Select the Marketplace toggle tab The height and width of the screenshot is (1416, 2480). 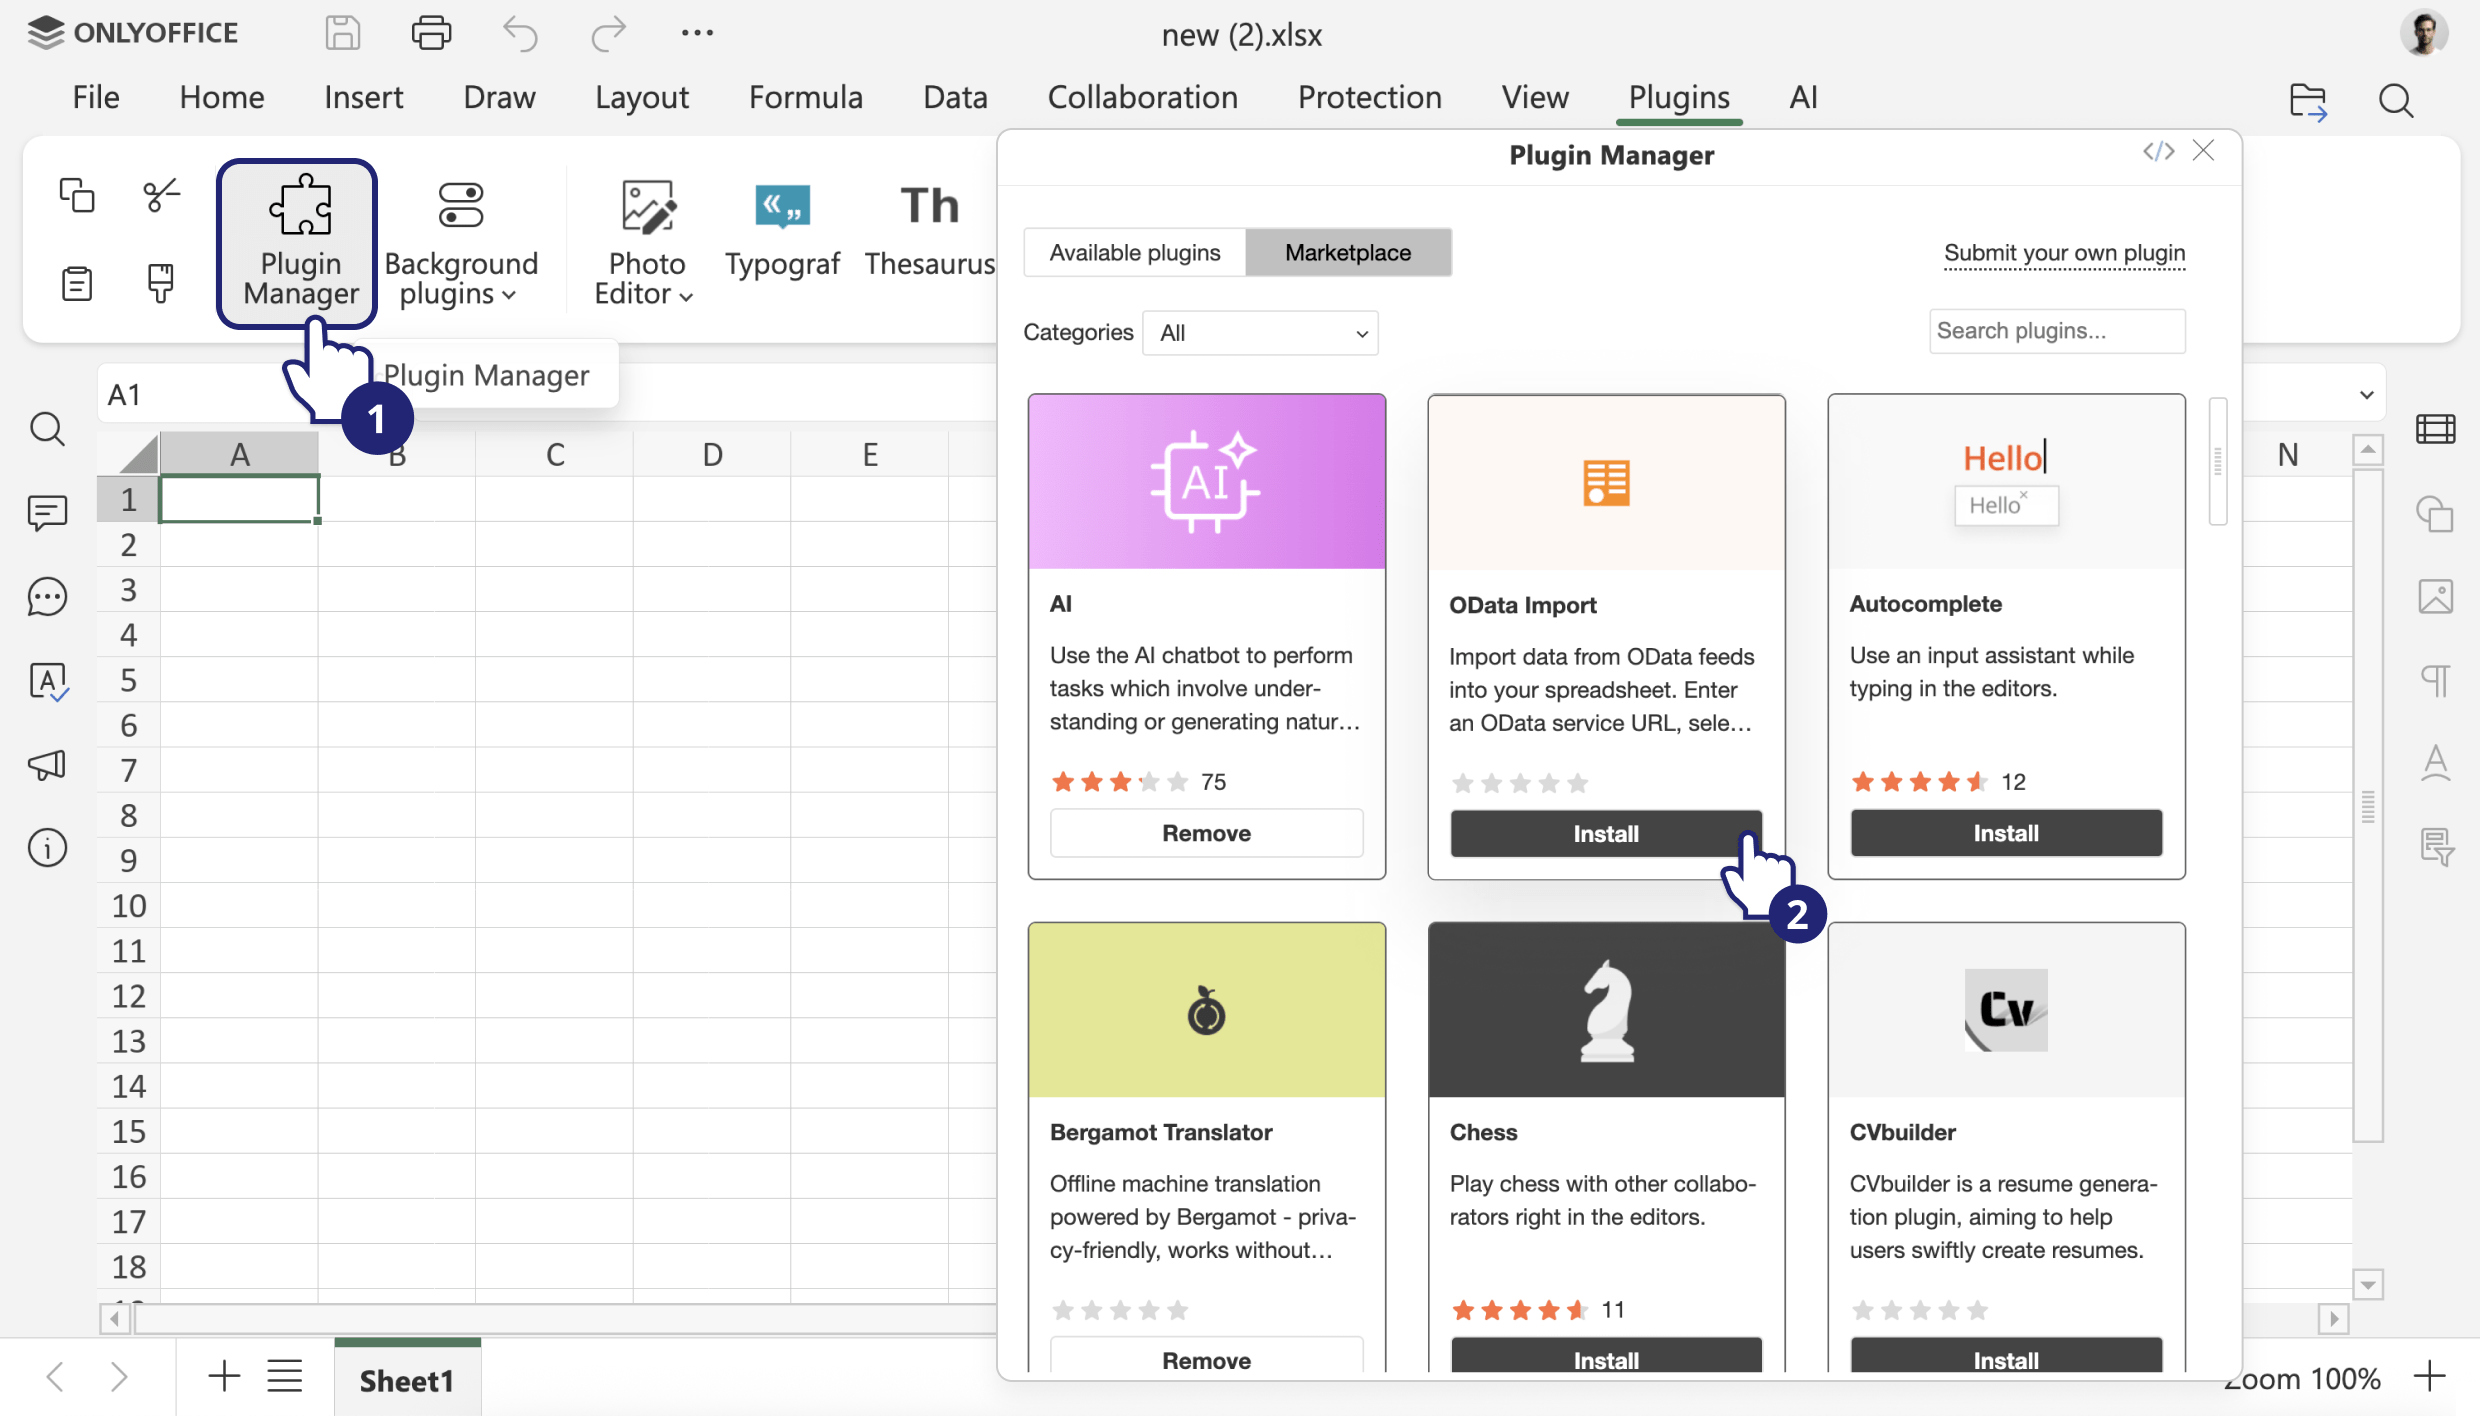coord(1347,253)
